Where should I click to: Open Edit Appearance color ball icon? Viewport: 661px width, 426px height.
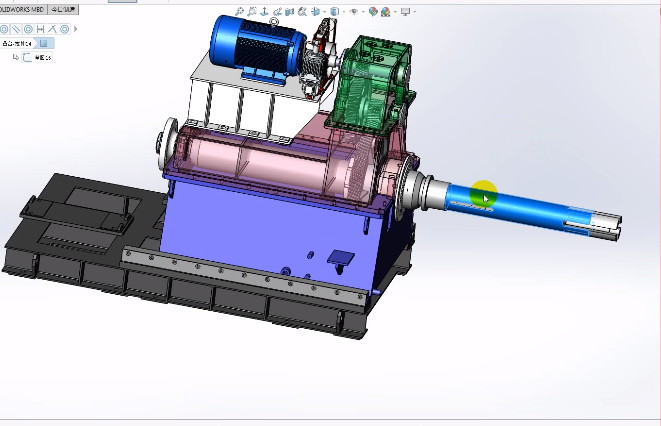[373, 12]
